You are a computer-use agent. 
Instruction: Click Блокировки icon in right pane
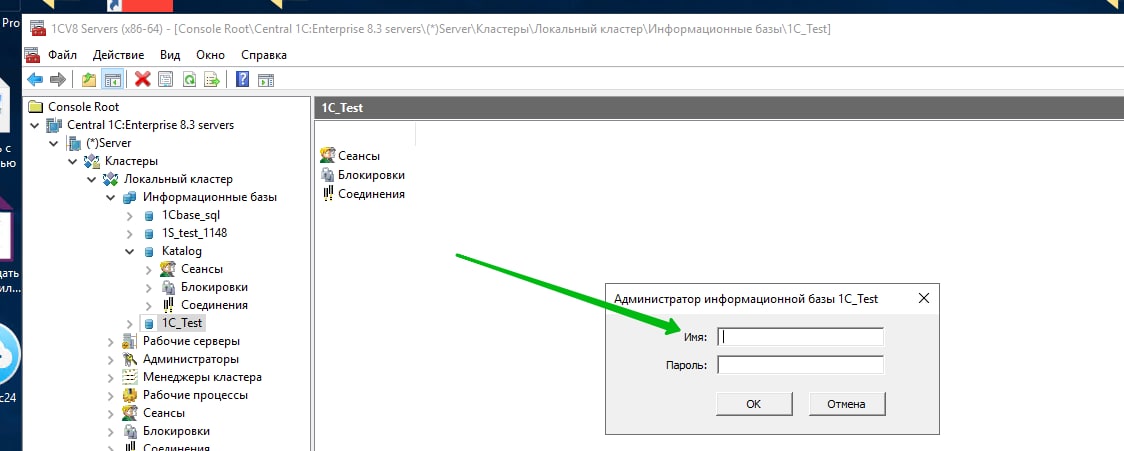(328, 175)
